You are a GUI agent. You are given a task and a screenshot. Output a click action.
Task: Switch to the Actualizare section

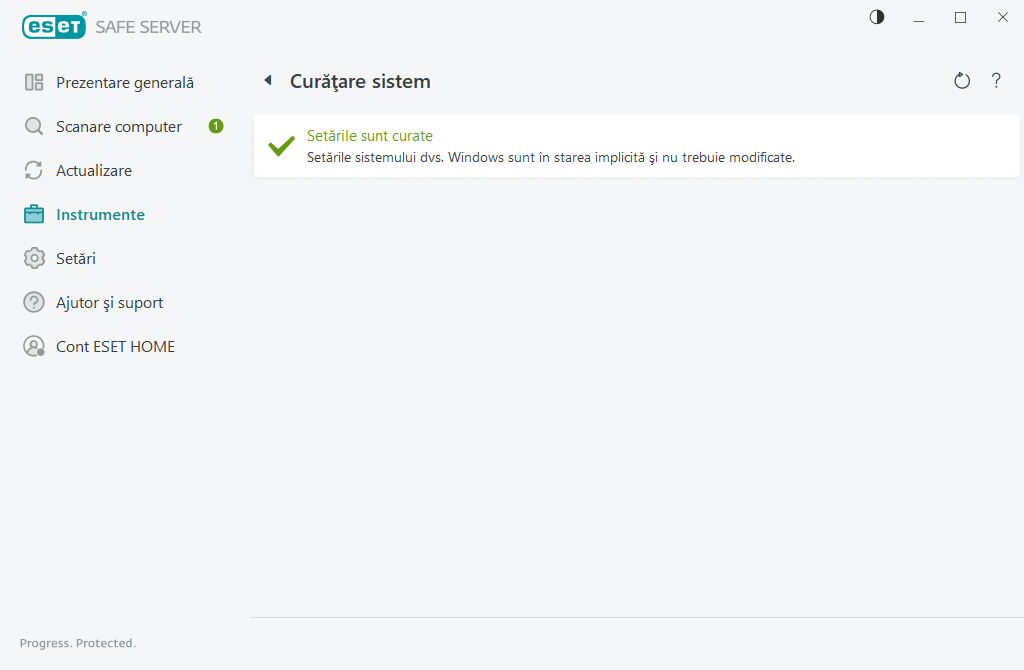tap(94, 171)
